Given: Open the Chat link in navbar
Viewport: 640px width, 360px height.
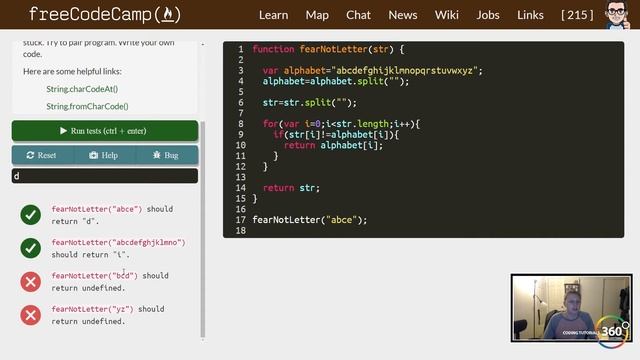Looking at the screenshot, I should pyautogui.click(x=358, y=15).
